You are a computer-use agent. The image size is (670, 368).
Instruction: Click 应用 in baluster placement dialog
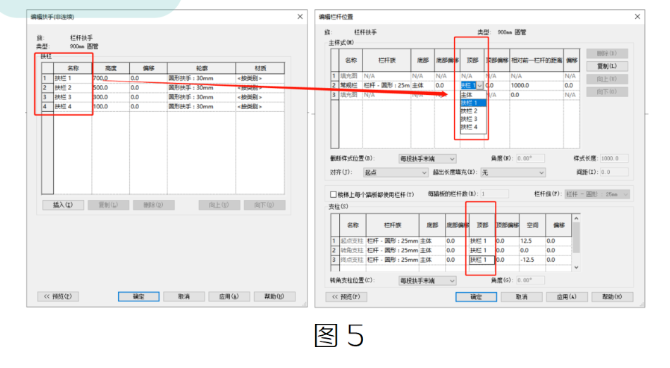[x=567, y=297]
